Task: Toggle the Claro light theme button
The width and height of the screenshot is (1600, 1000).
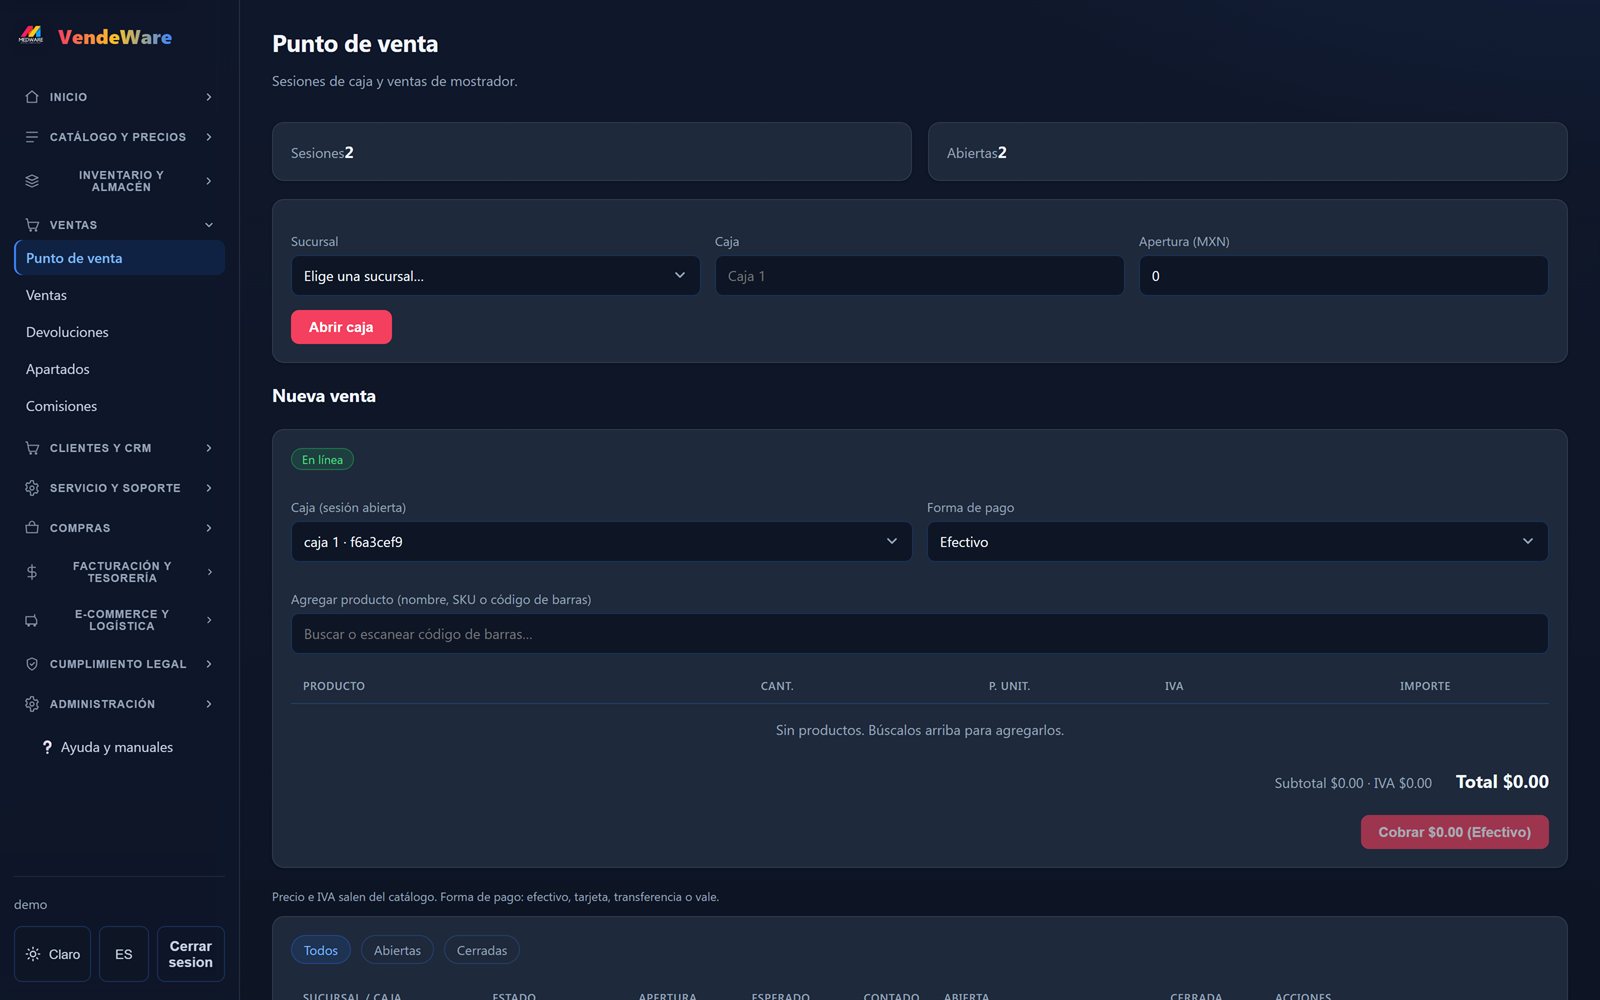Action: click(x=53, y=954)
